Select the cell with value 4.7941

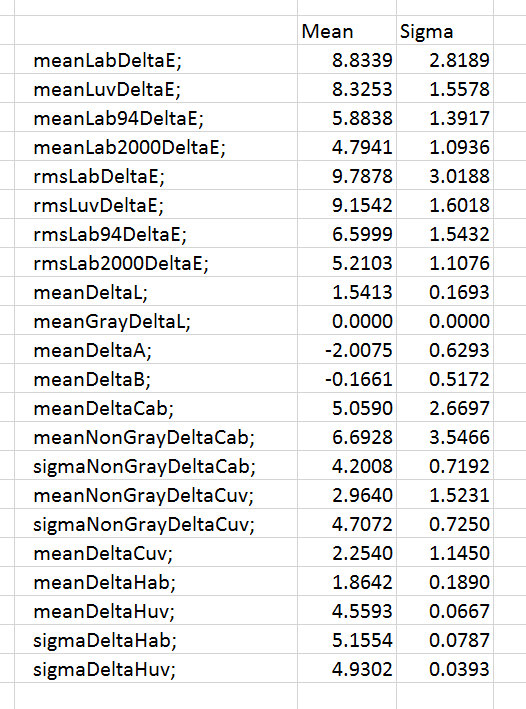(x=347, y=146)
